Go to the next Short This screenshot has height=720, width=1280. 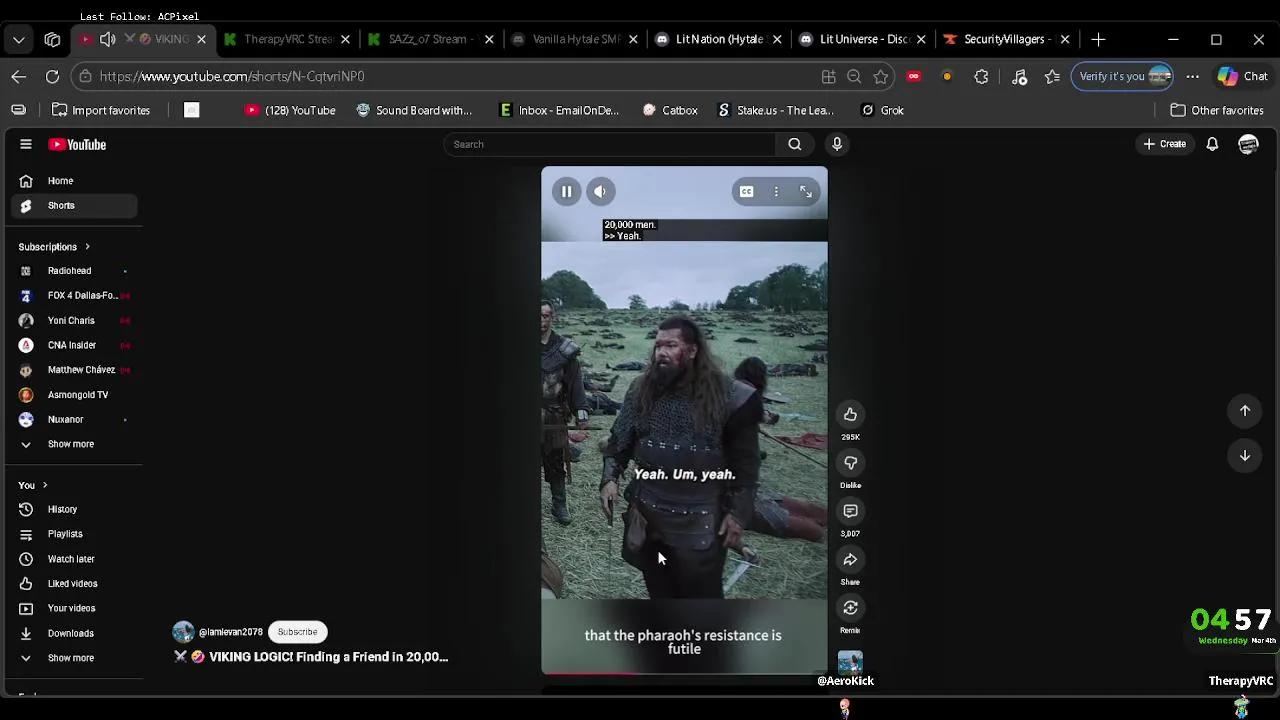coord(1245,456)
